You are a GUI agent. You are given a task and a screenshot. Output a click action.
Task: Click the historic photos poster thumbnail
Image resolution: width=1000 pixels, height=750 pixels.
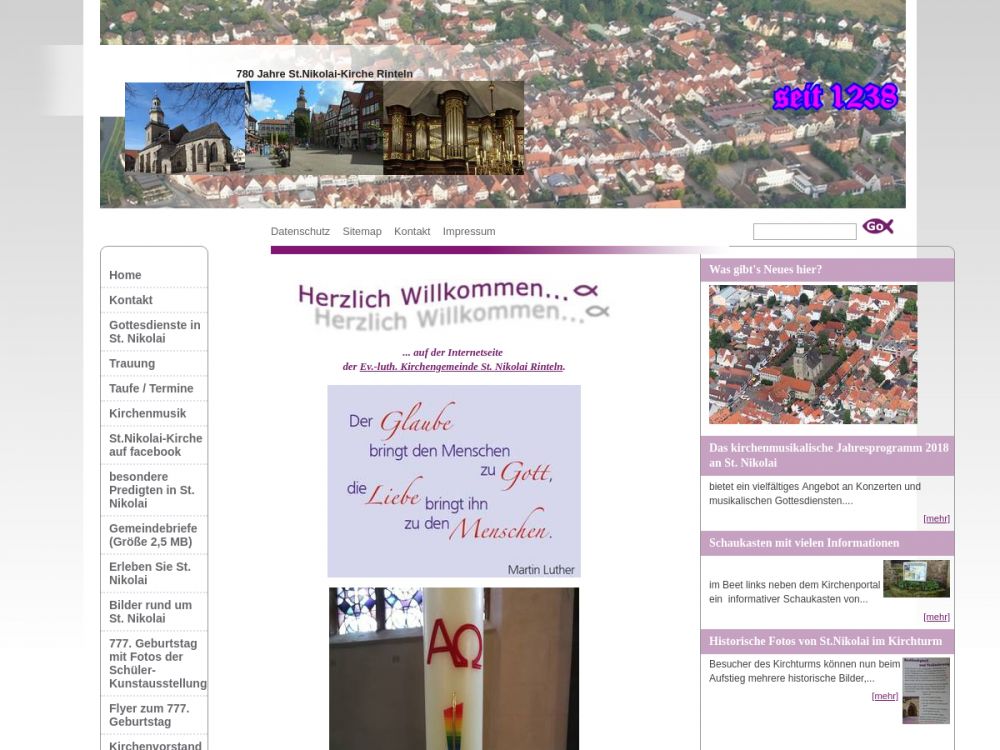pos(925,690)
